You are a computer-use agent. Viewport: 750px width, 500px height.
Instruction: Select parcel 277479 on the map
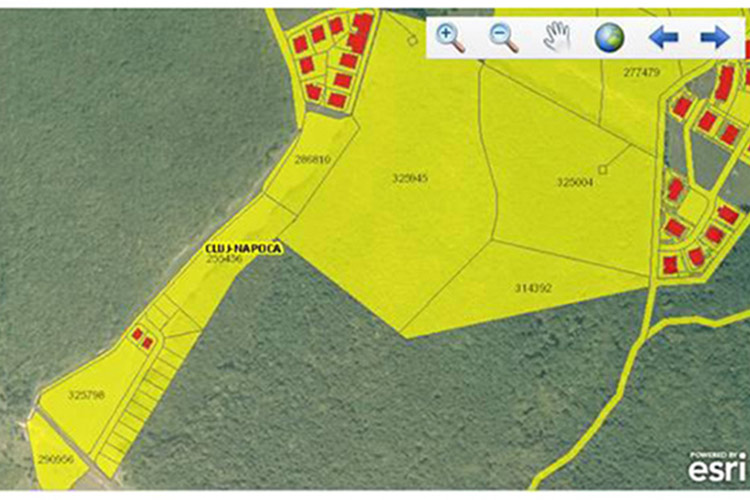(641, 72)
